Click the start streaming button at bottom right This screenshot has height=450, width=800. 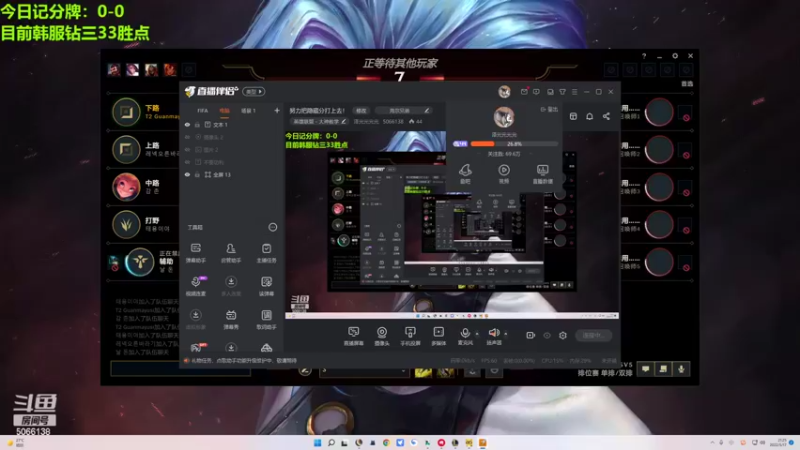point(593,335)
